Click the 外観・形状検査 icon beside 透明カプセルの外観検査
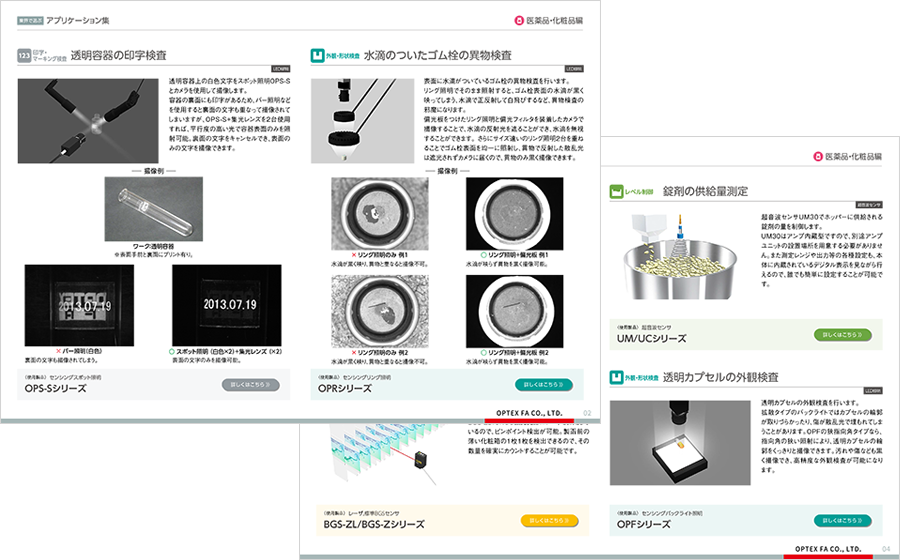This screenshot has height=560, width=900. (617, 379)
